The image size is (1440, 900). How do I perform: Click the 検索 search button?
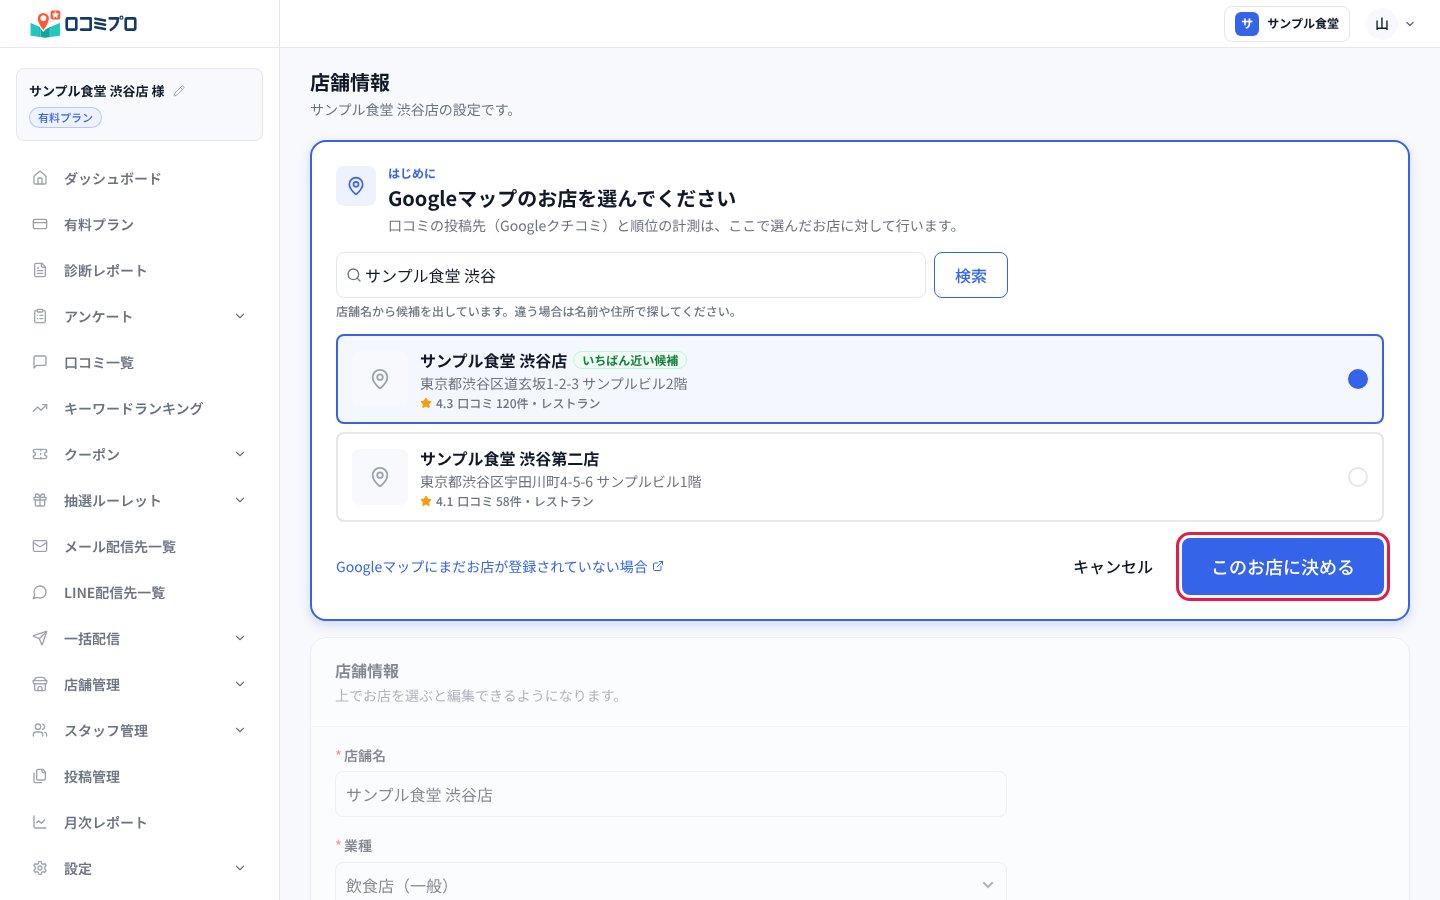tap(971, 275)
